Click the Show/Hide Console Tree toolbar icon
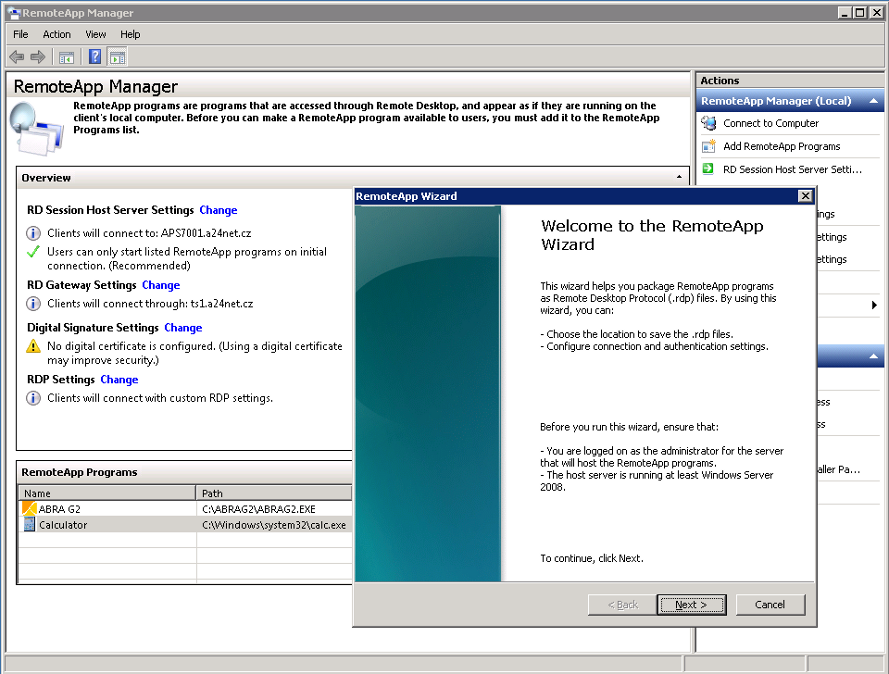This screenshot has width=889, height=674. pyautogui.click(x=66, y=57)
